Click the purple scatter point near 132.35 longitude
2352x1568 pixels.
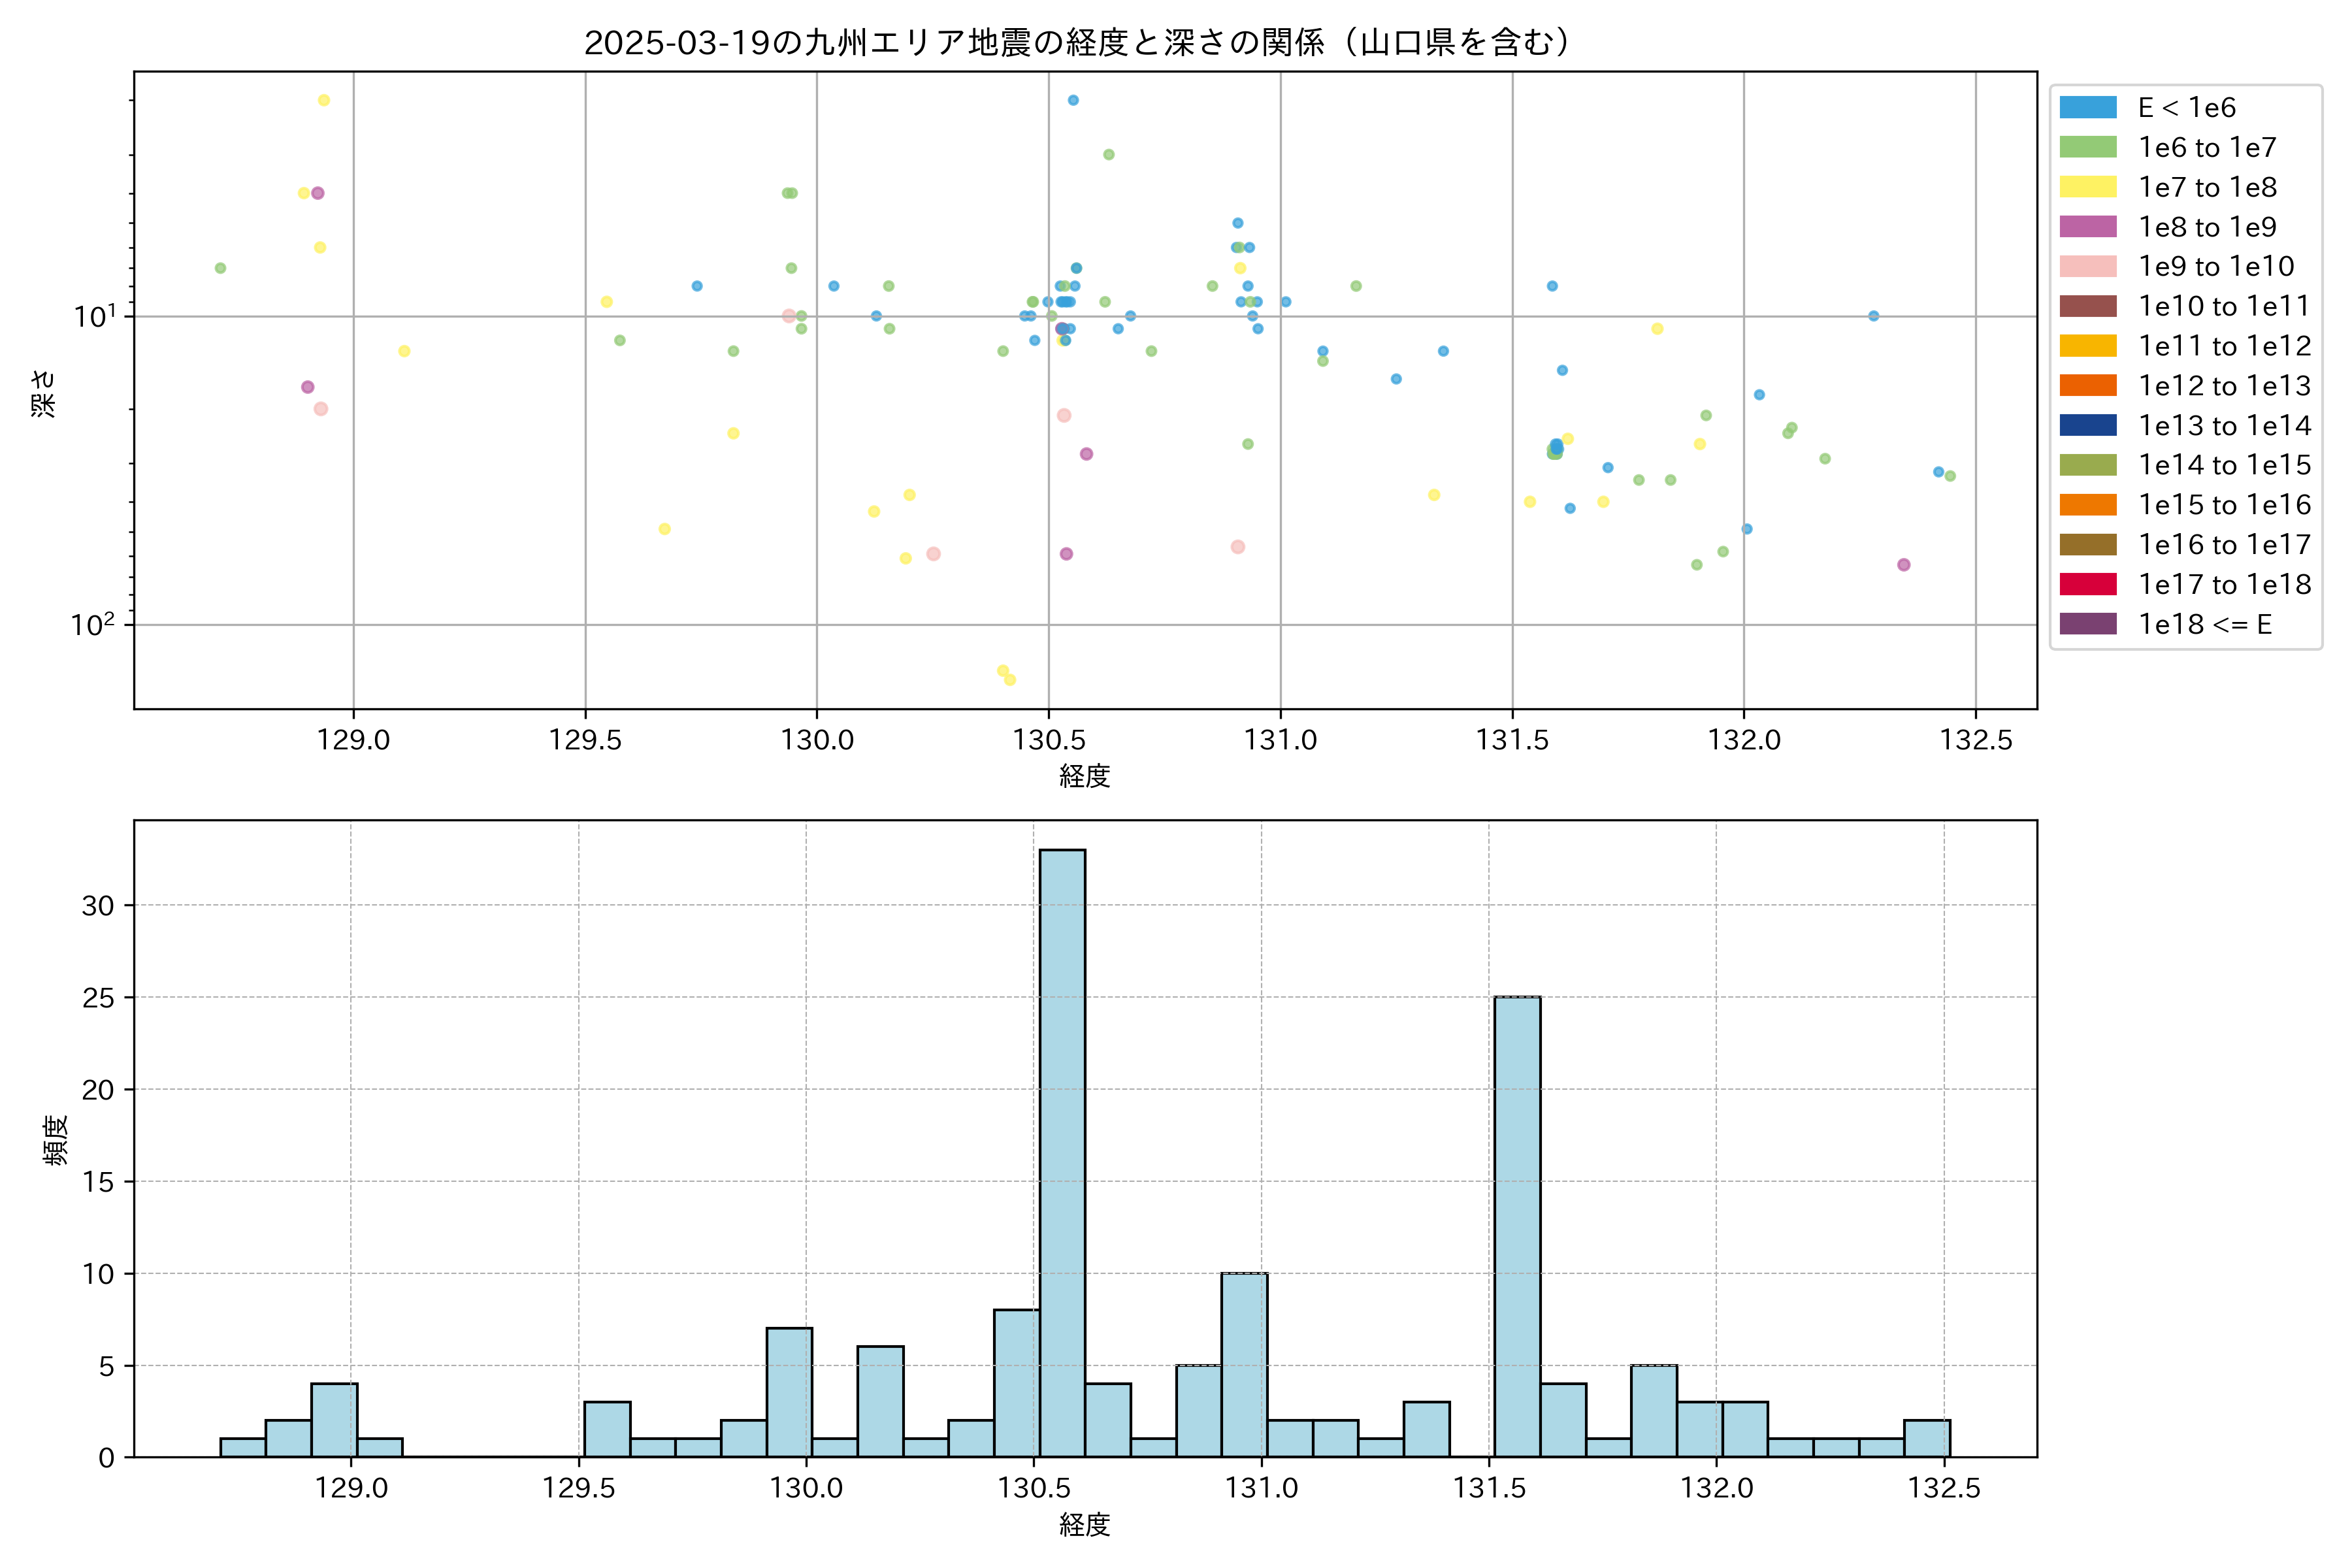point(1903,565)
